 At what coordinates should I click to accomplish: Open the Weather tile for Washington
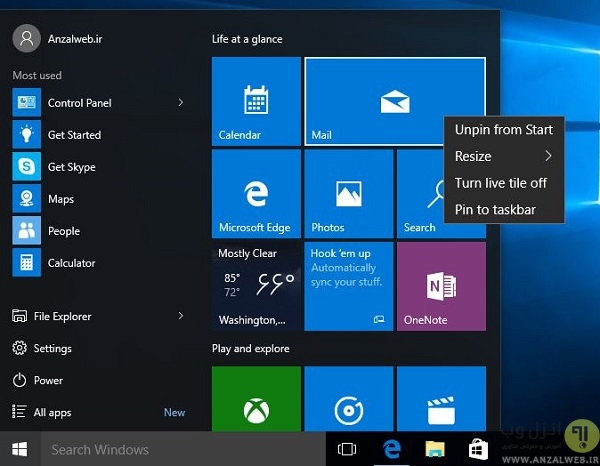point(256,286)
